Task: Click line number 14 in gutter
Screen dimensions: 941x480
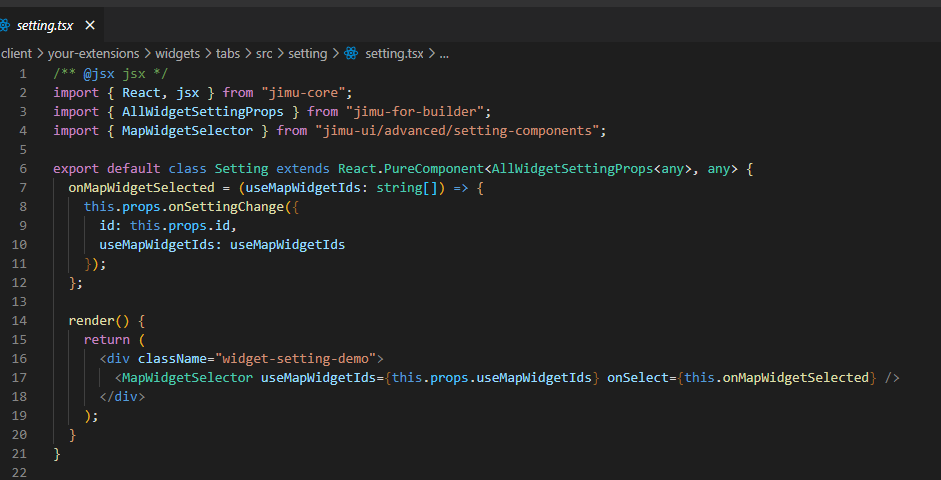Action: click(x=19, y=320)
